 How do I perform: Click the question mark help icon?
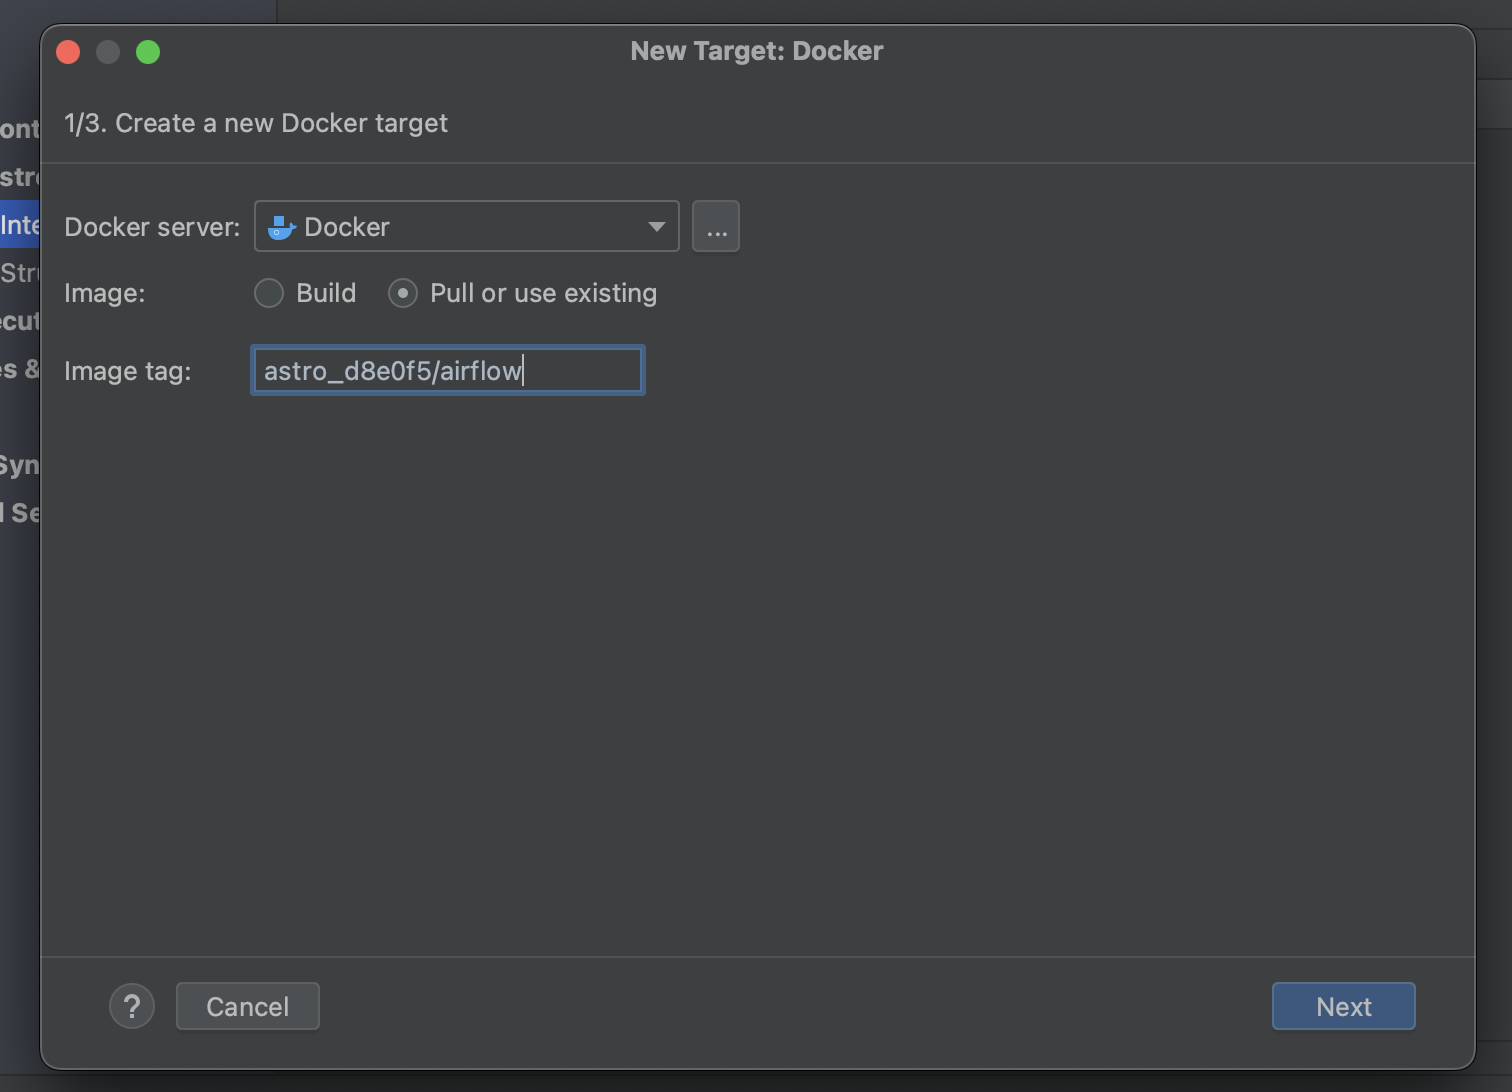click(132, 1006)
